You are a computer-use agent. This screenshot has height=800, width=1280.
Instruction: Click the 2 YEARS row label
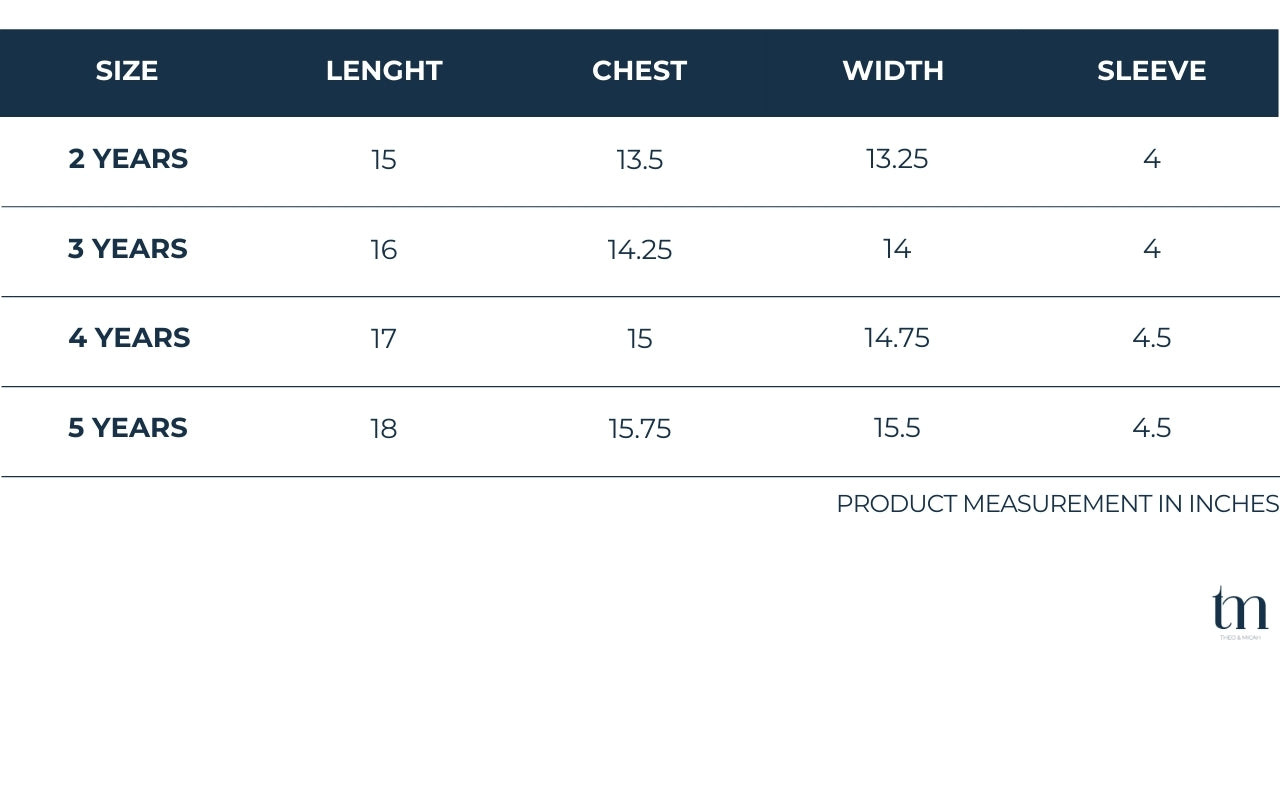tap(128, 159)
